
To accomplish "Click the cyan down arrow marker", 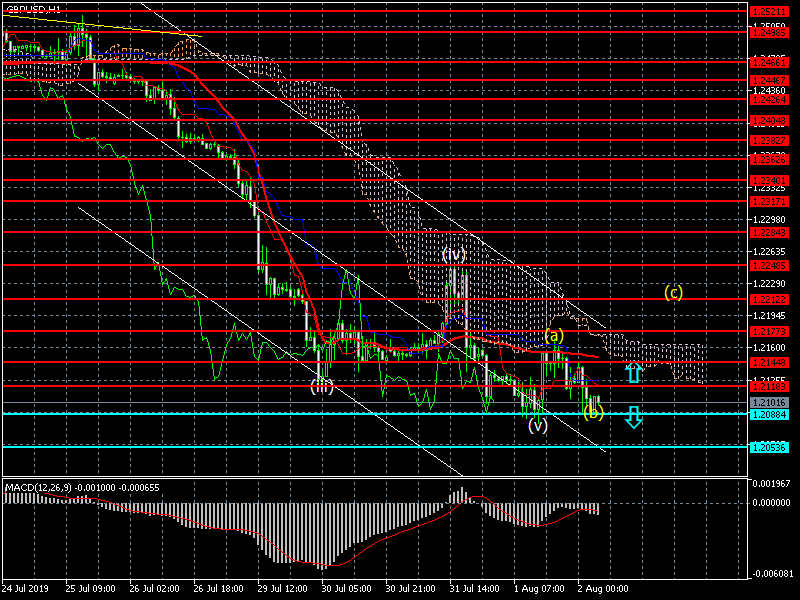I will (633, 417).
